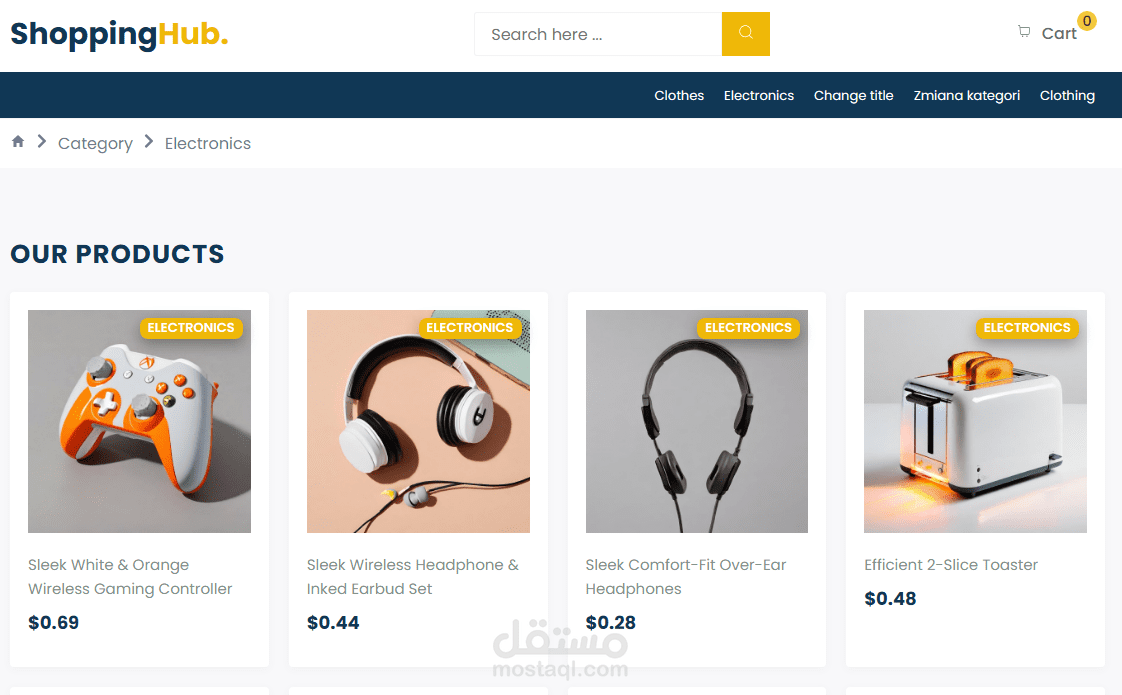Screen dimensions: 1122x695
Task: Open the black over-ear headphones image
Action: pyautogui.click(x=697, y=421)
